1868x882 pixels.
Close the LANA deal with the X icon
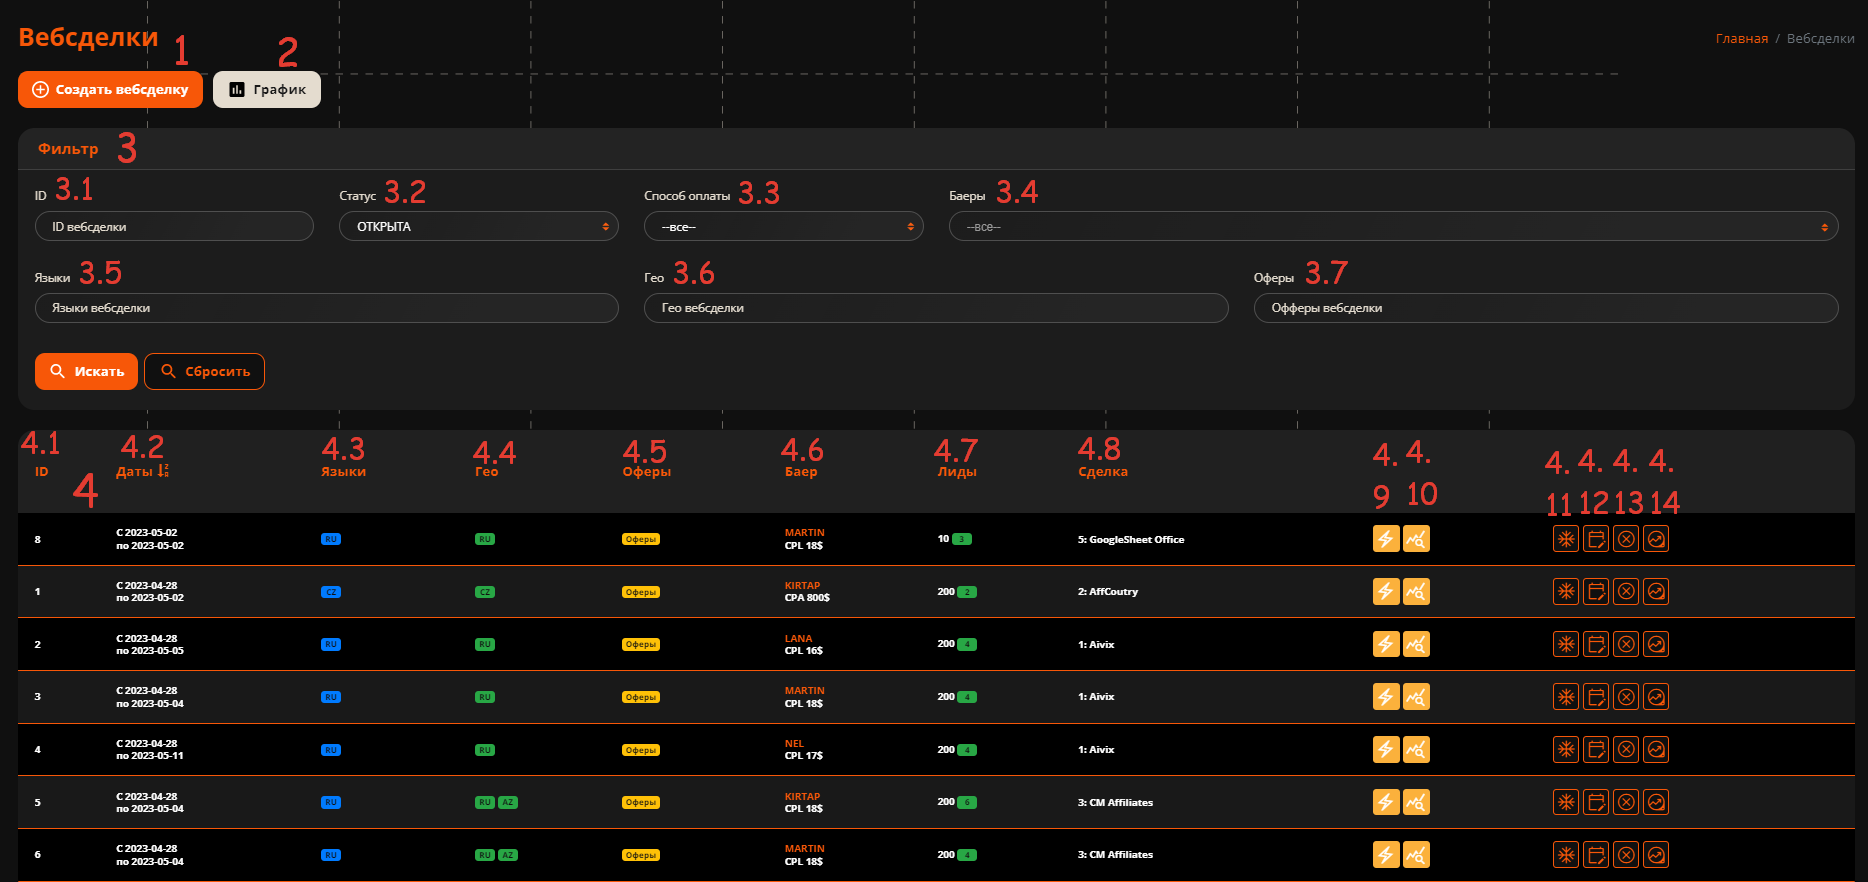pyautogui.click(x=1626, y=644)
